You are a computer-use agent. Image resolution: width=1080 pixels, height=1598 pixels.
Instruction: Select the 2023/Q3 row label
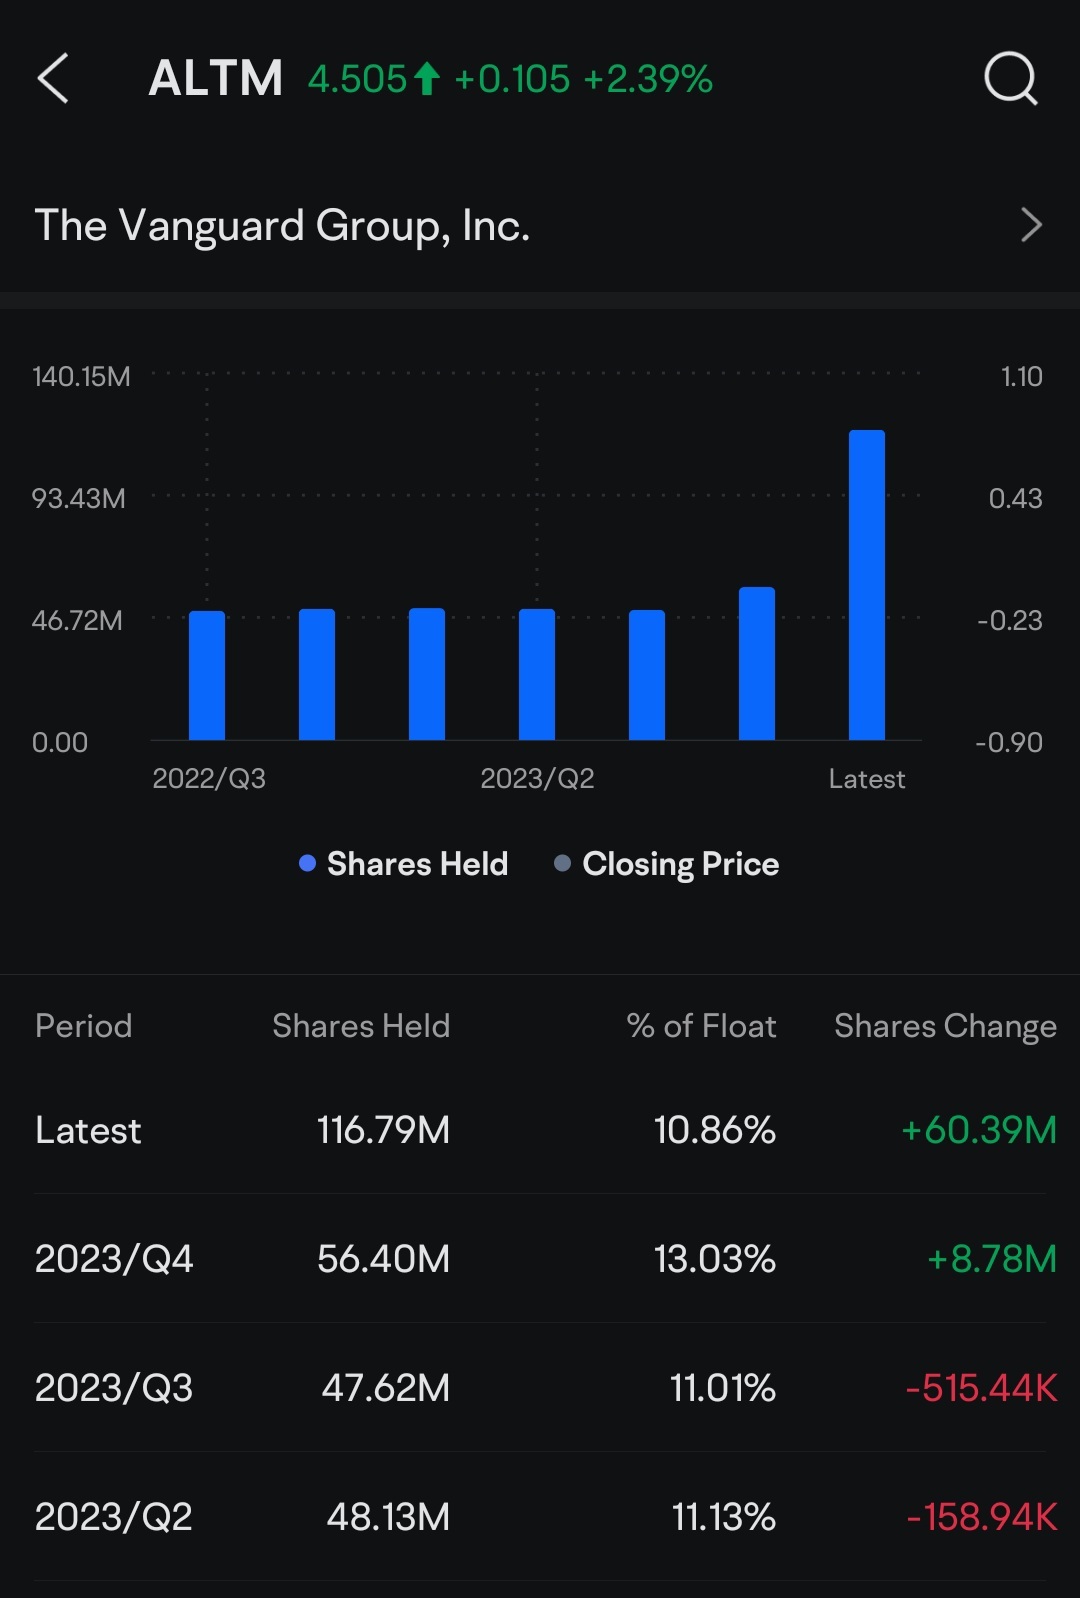pyautogui.click(x=114, y=1388)
